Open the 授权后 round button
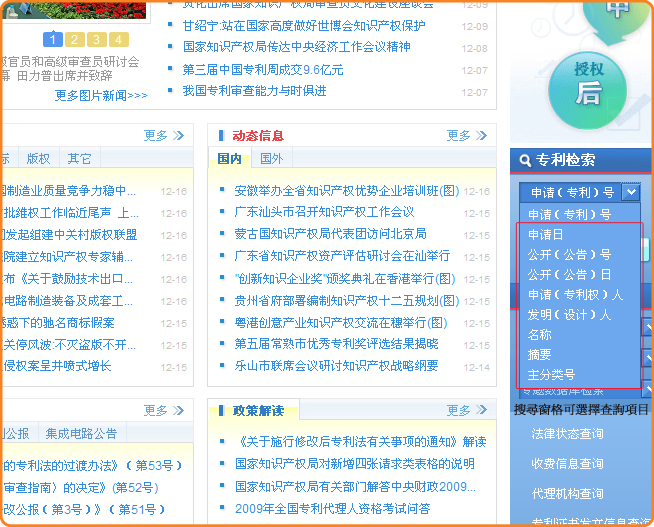Viewport: 654px width, 527px height. 588,91
